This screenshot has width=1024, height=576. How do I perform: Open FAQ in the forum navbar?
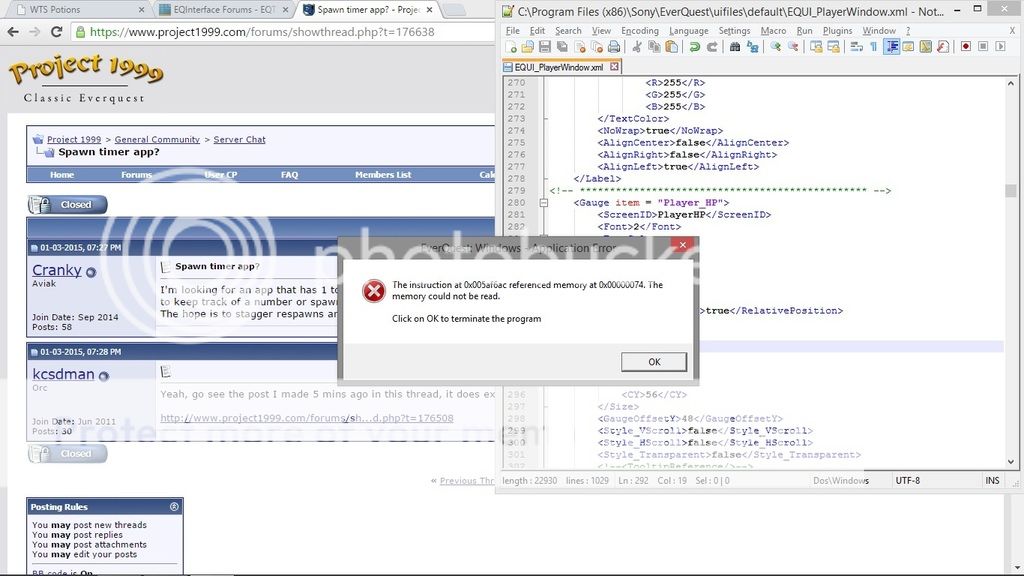point(289,174)
